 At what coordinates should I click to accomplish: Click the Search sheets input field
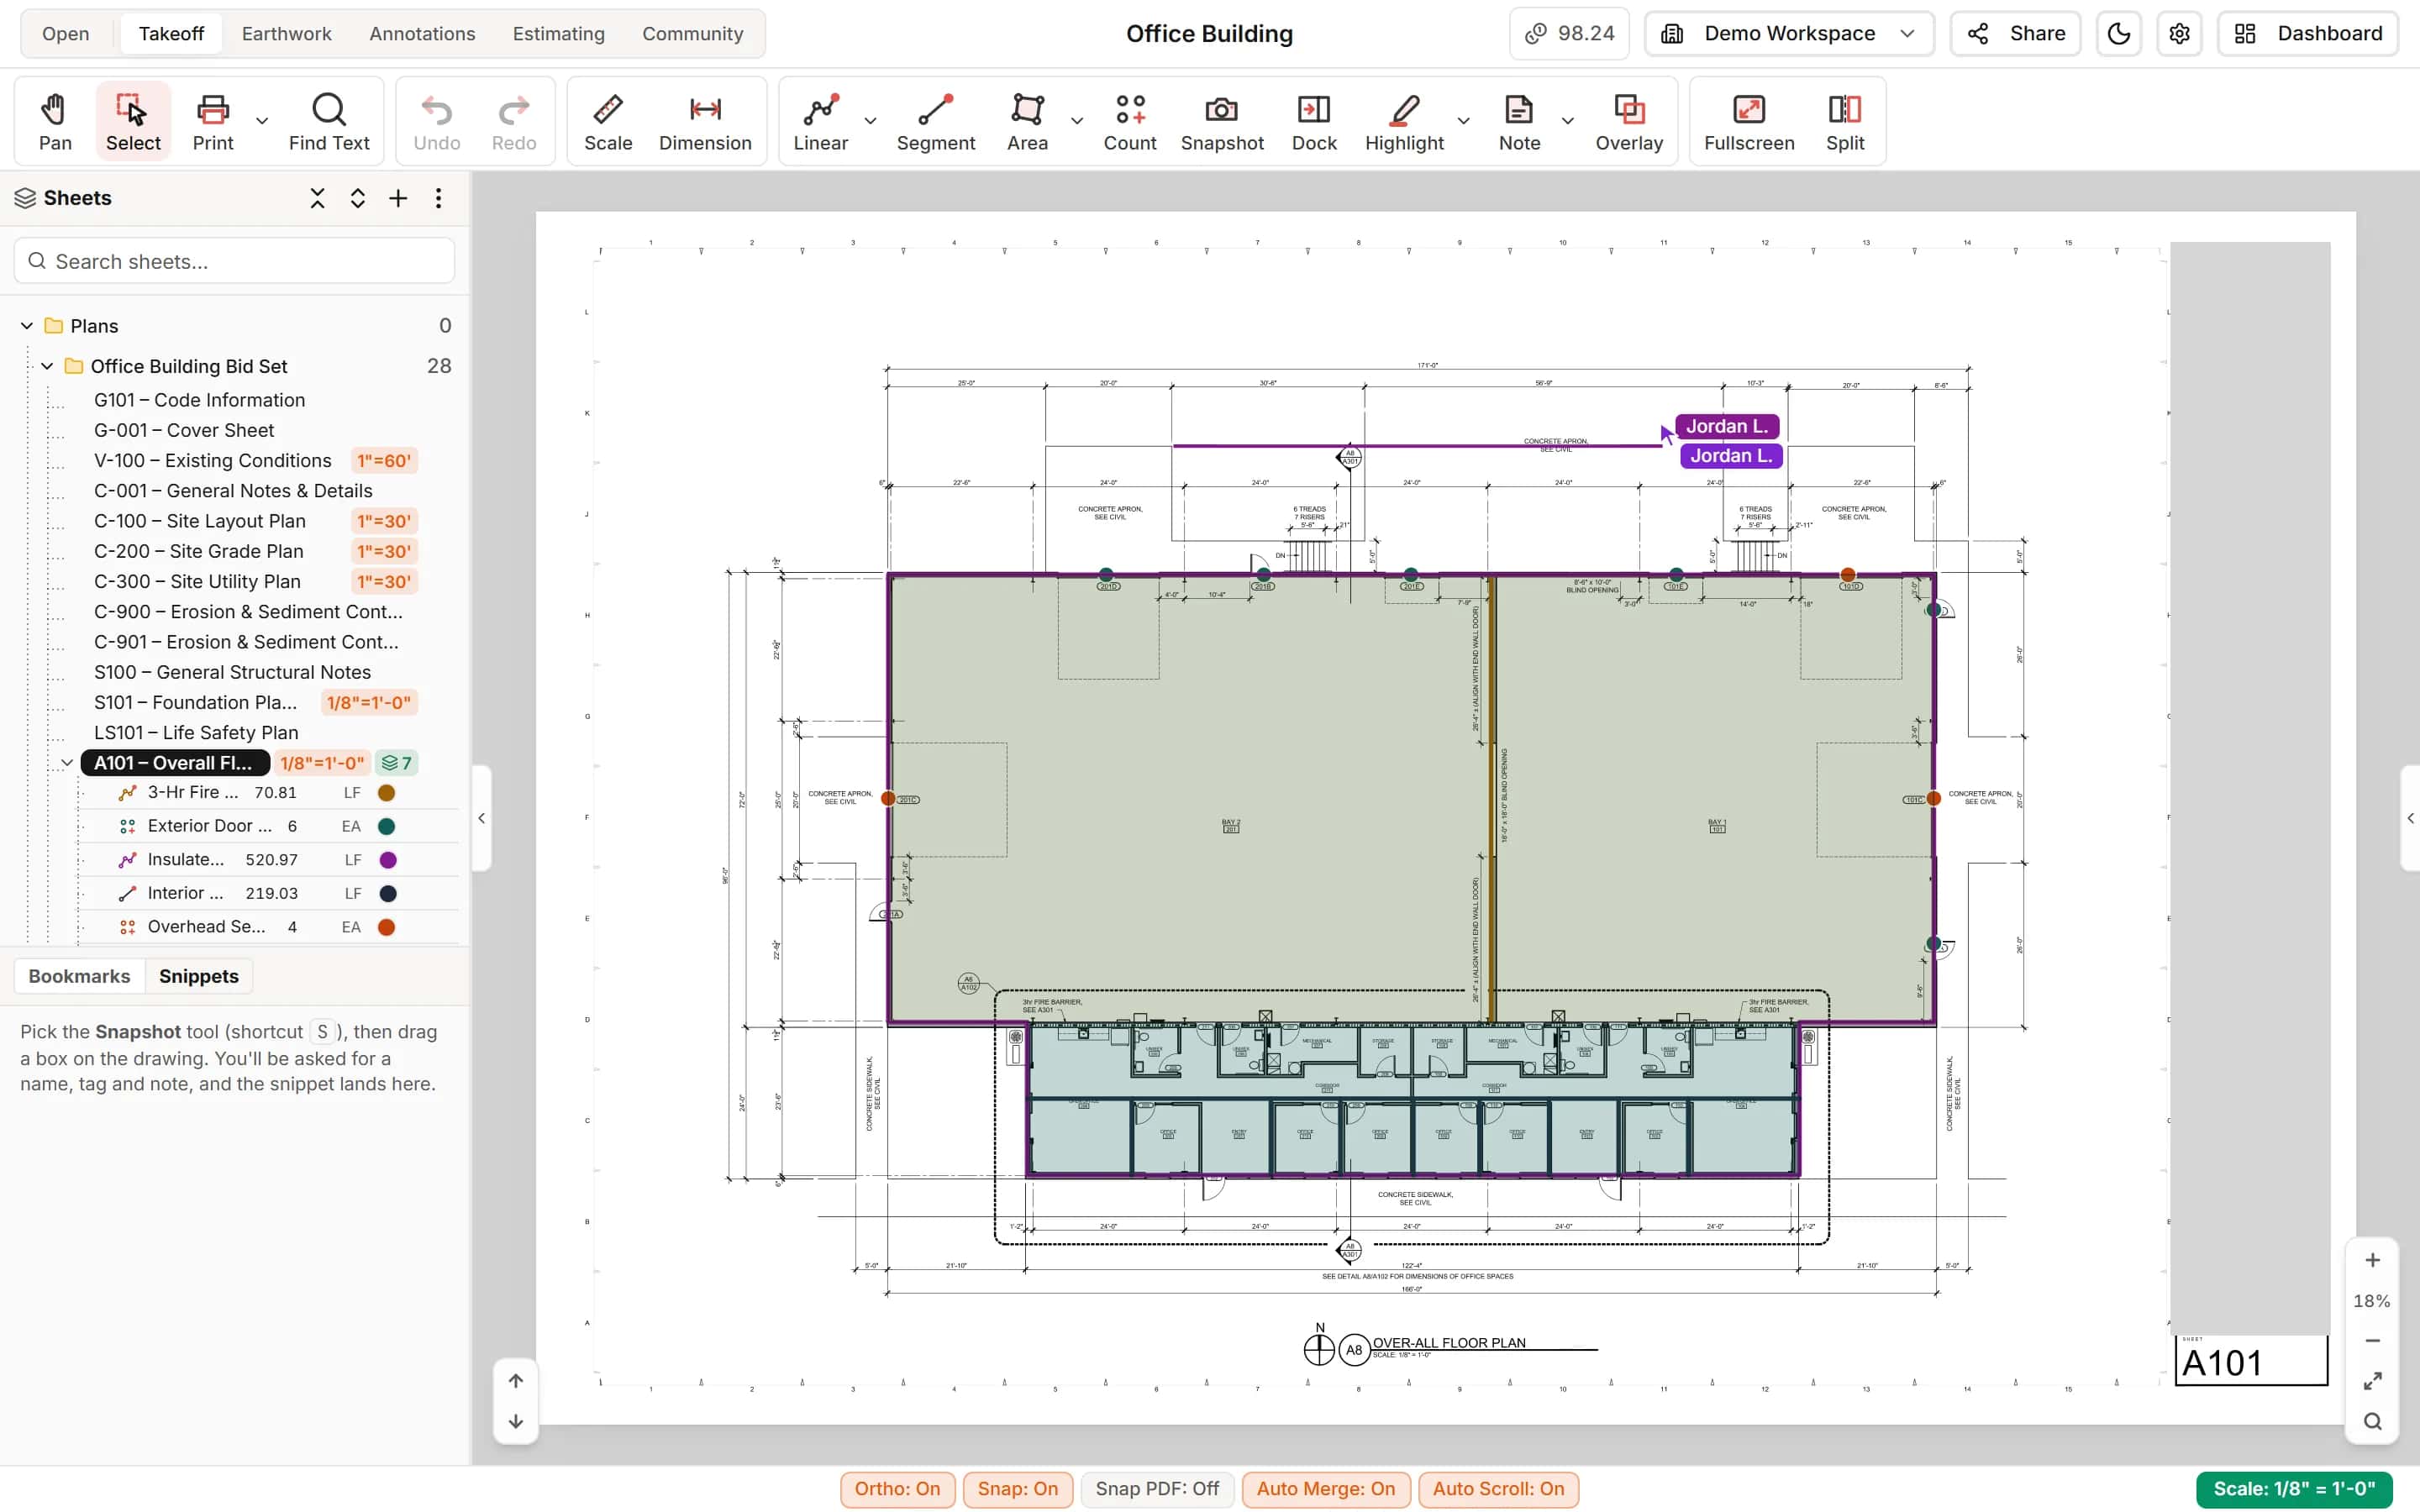234,261
